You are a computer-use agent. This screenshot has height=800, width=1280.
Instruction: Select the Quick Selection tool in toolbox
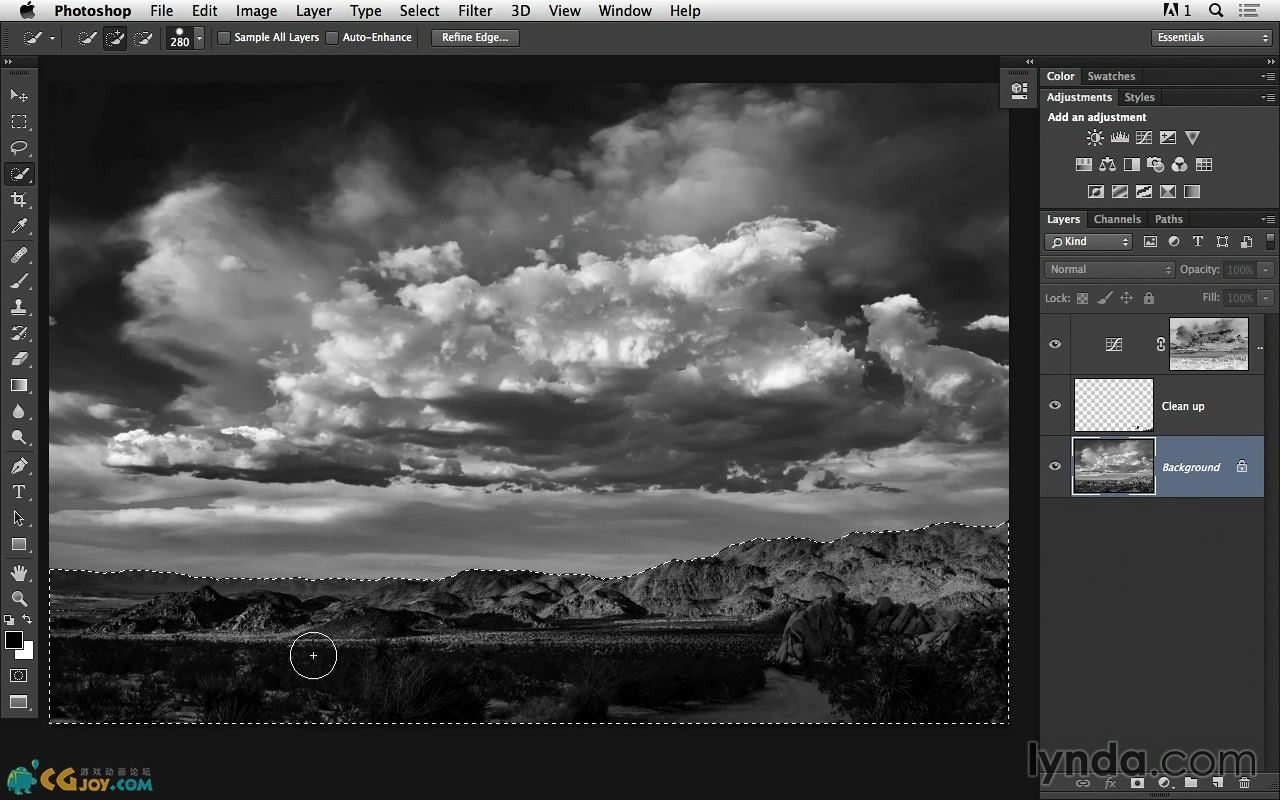click(x=19, y=174)
